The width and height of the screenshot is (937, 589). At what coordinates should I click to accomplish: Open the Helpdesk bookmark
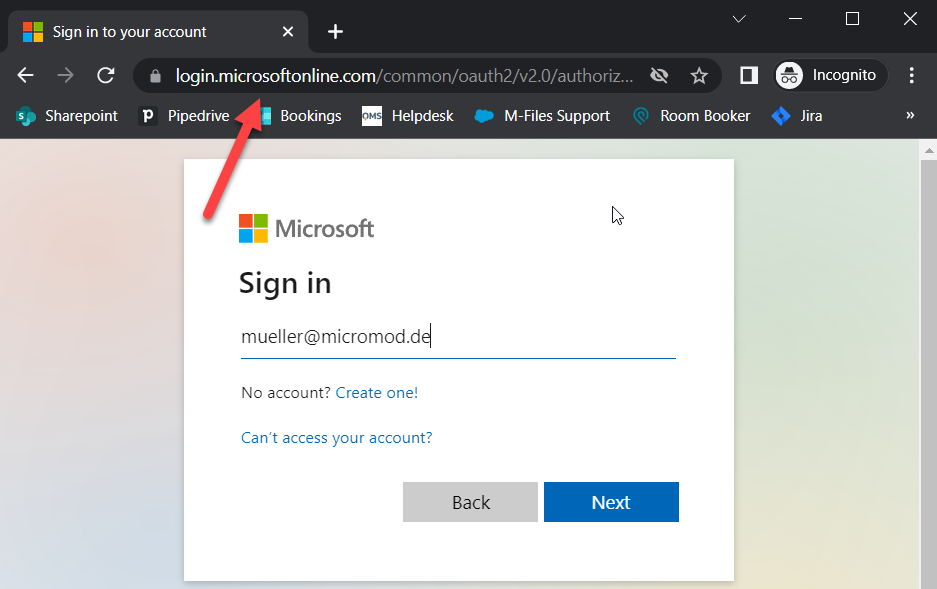click(x=408, y=116)
